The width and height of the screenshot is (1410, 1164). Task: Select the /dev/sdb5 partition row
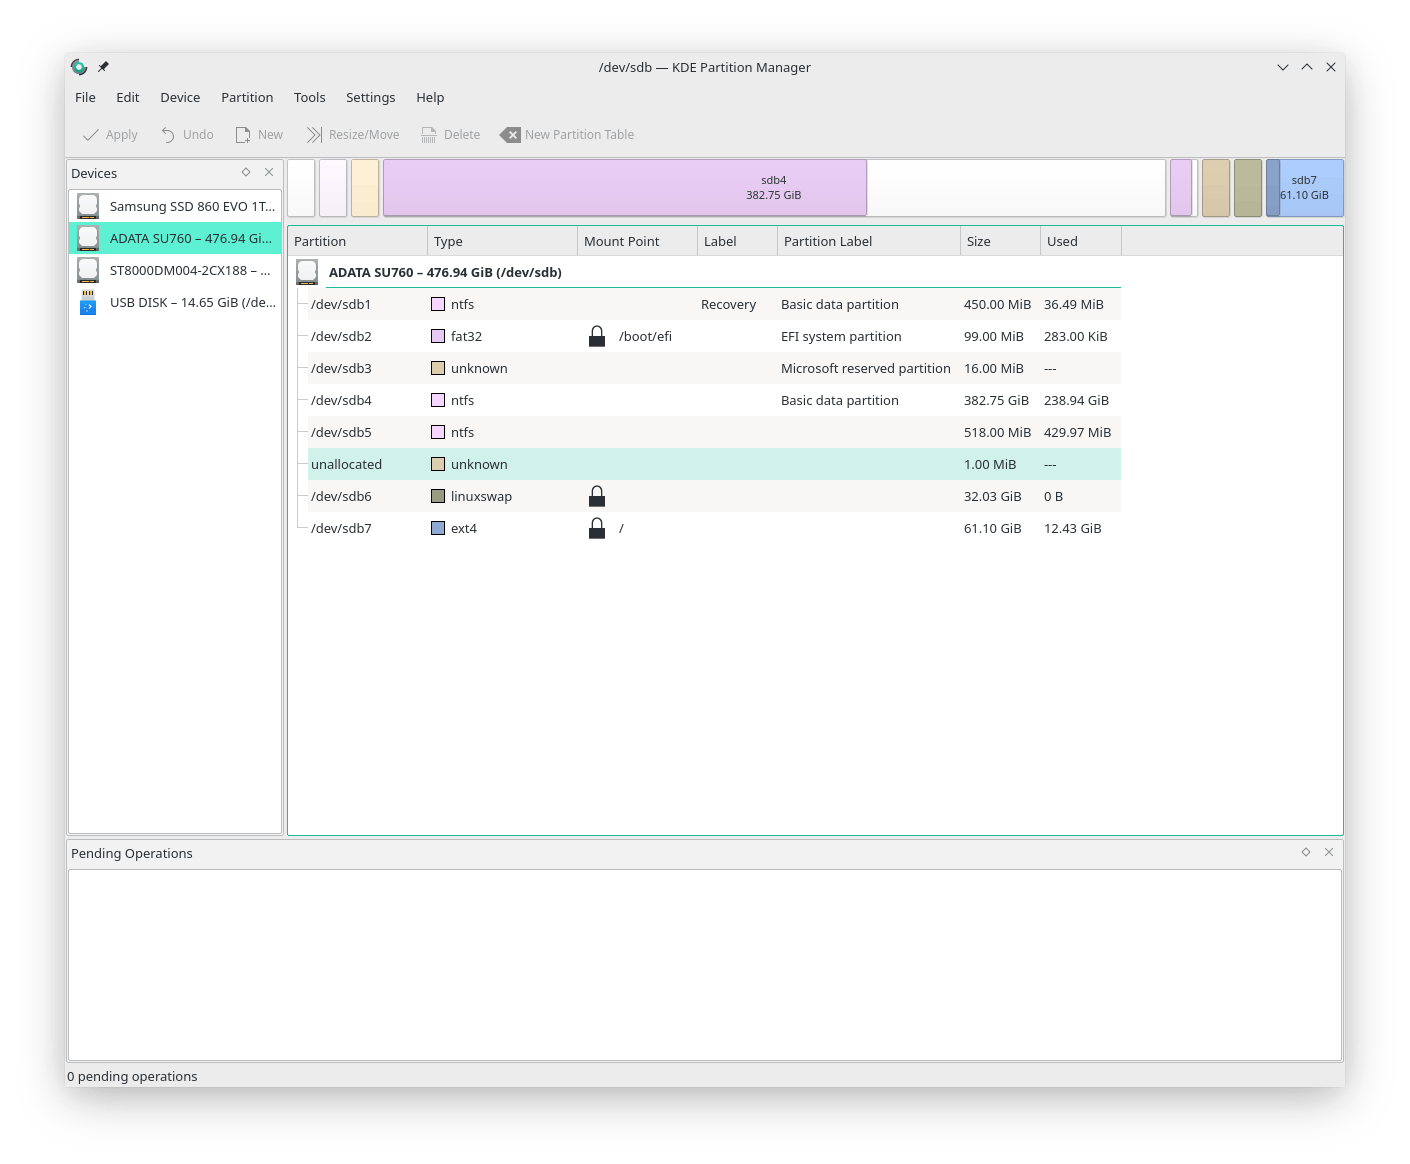click(714, 432)
